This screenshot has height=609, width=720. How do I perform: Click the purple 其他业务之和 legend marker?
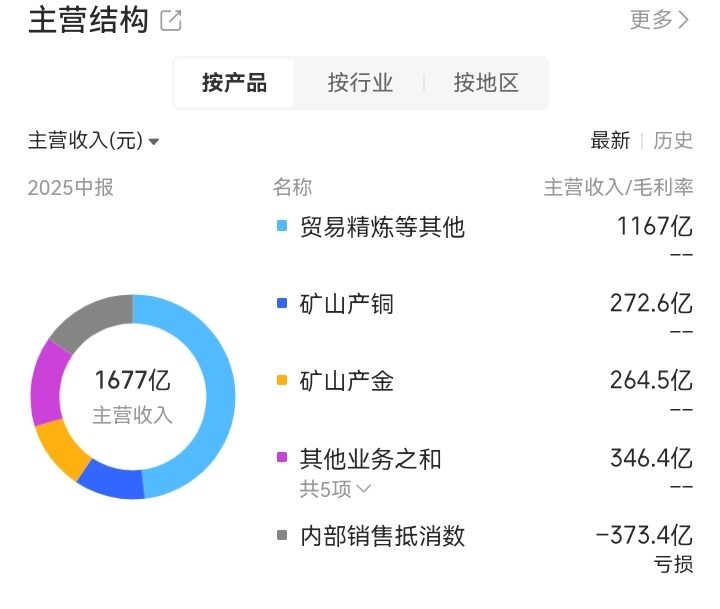pos(282,457)
